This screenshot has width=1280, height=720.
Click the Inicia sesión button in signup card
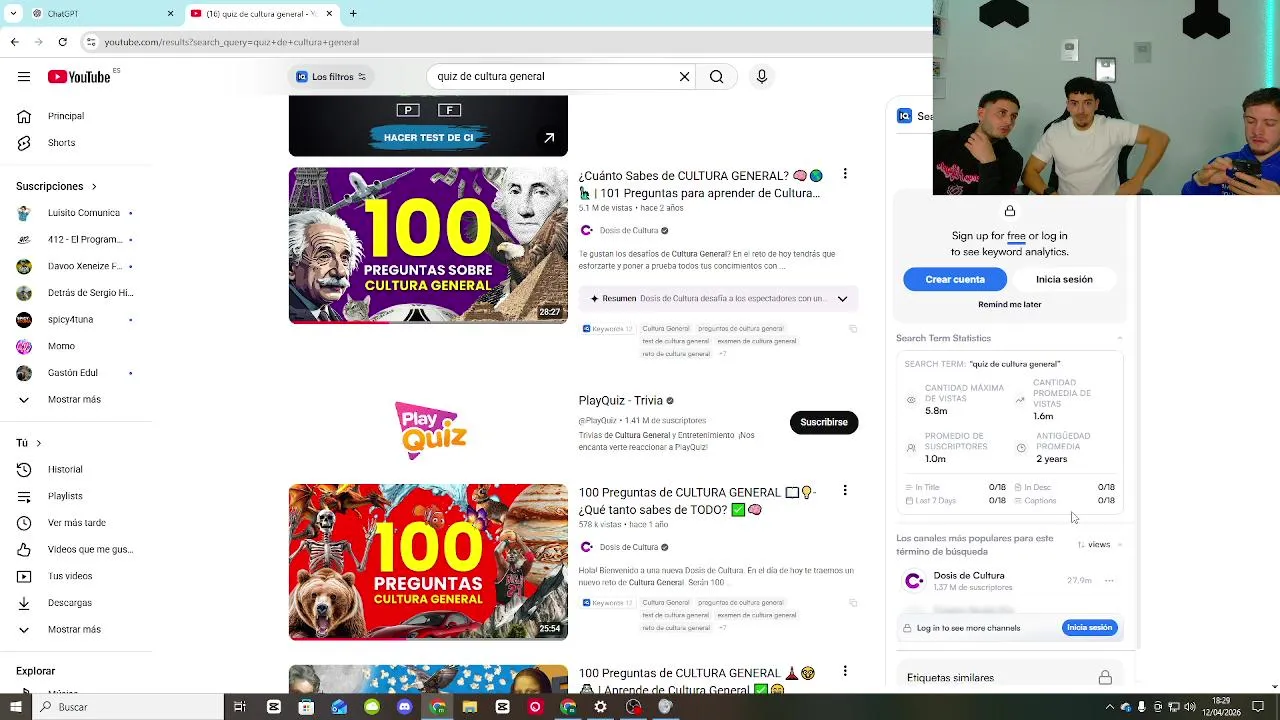[x=1064, y=280]
